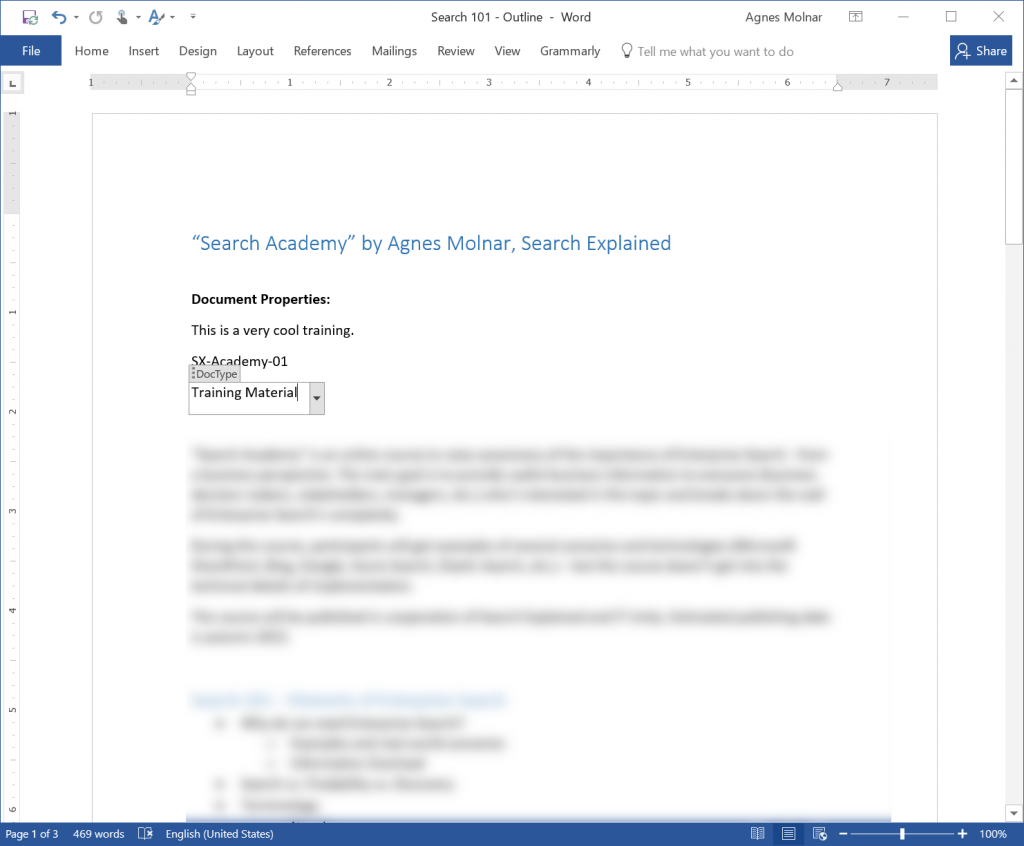Click scroll down arrow on vertical scrollbar
The height and width of the screenshot is (846, 1024).
pos(1014,813)
